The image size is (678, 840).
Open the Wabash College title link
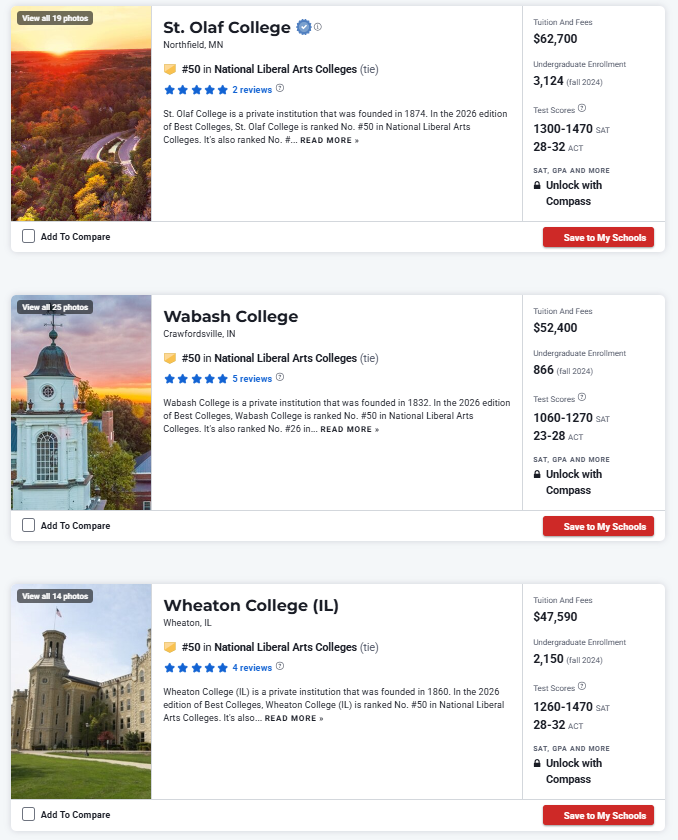click(231, 317)
